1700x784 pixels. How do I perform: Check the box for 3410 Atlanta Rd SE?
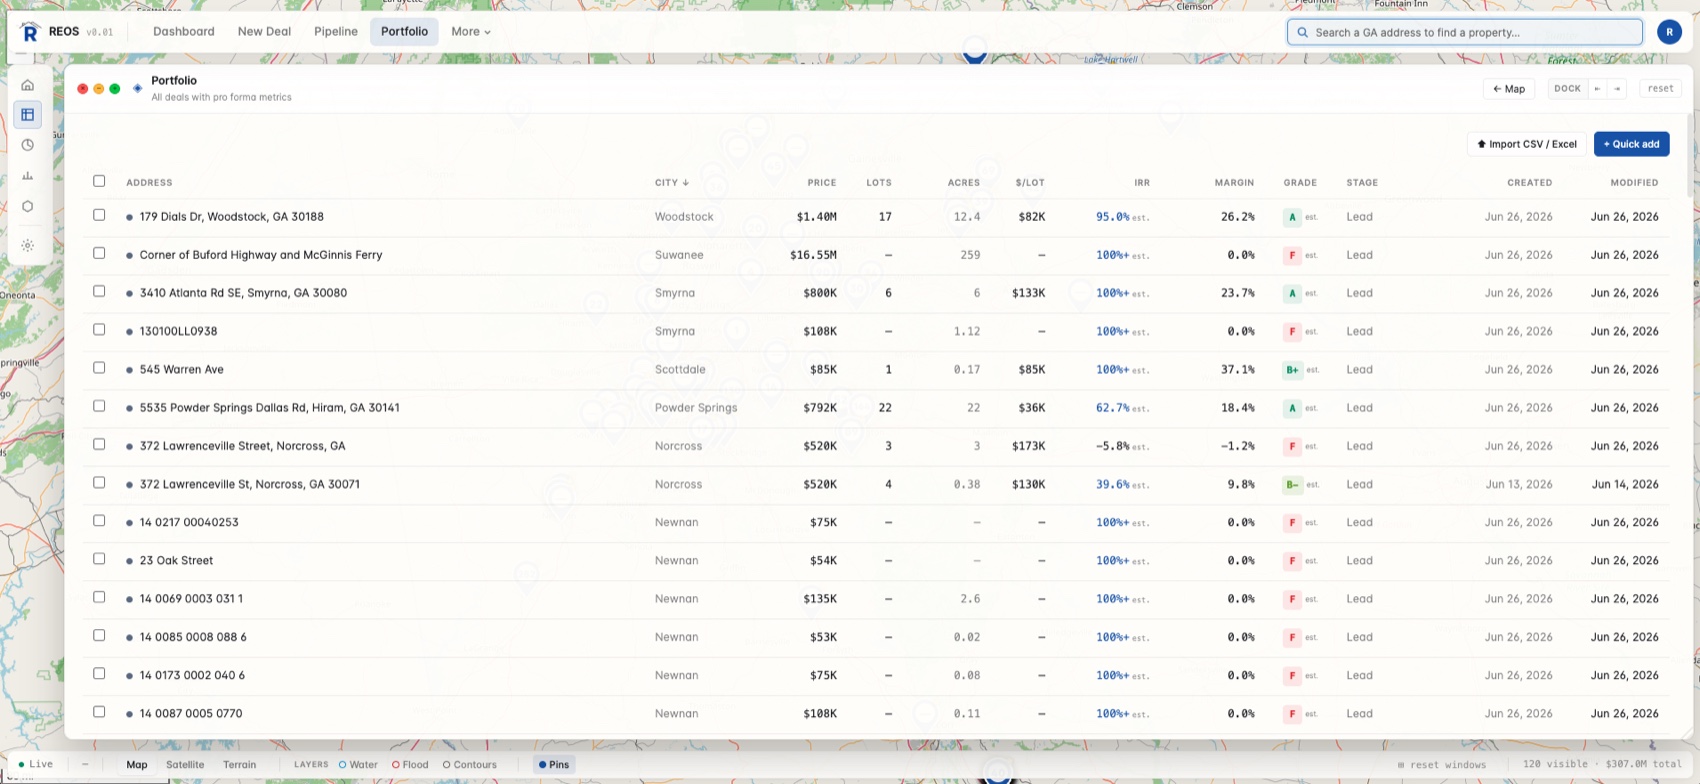point(99,291)
